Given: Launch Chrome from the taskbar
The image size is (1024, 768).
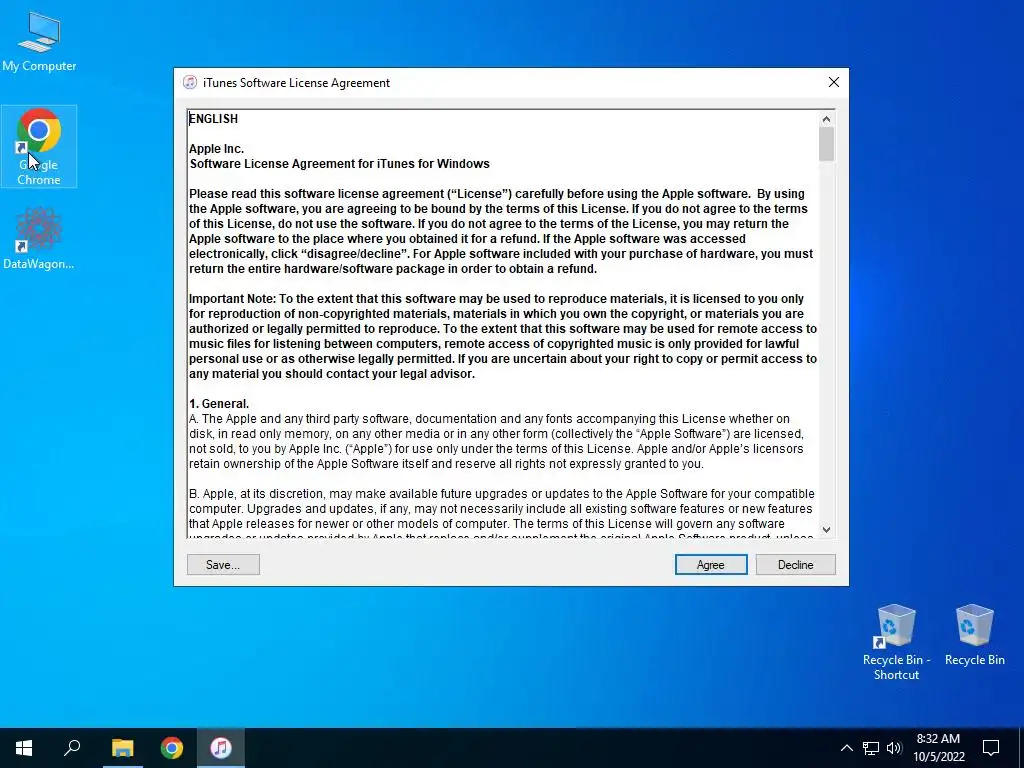Looking at the screenshot, I should pos(172,748).
